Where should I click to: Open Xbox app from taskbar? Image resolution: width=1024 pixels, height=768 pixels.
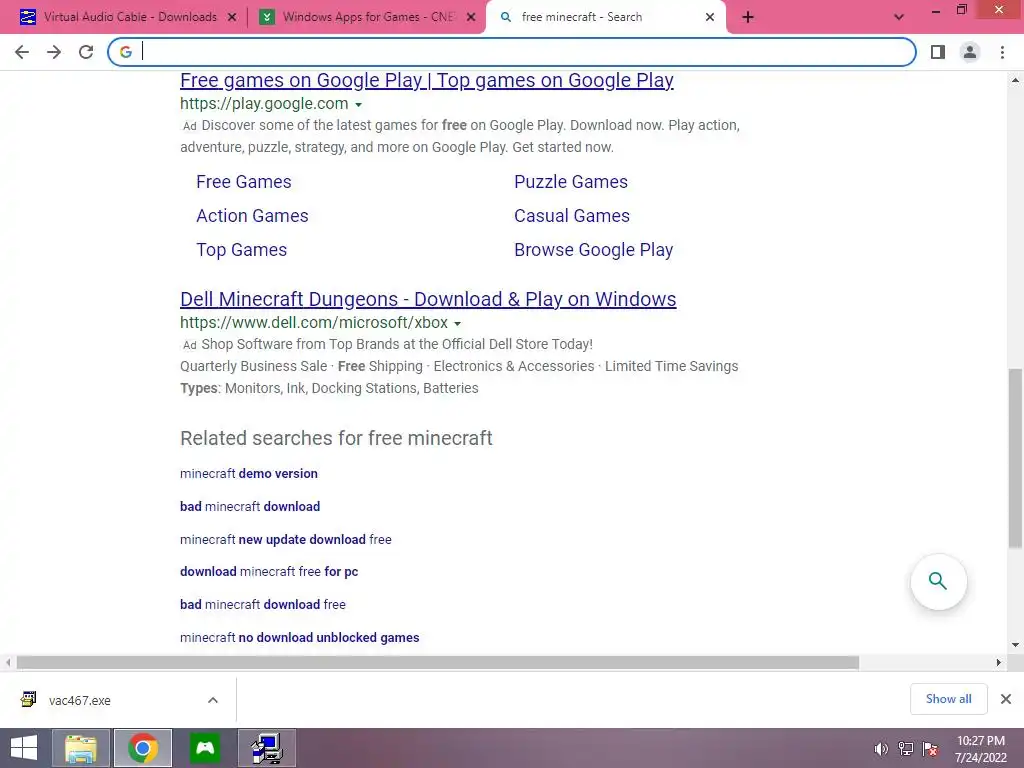(205, 748)
